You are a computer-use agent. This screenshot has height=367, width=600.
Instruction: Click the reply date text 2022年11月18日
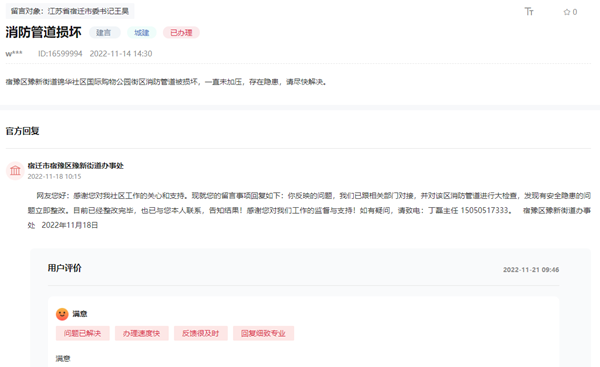[x=70, y=225]
